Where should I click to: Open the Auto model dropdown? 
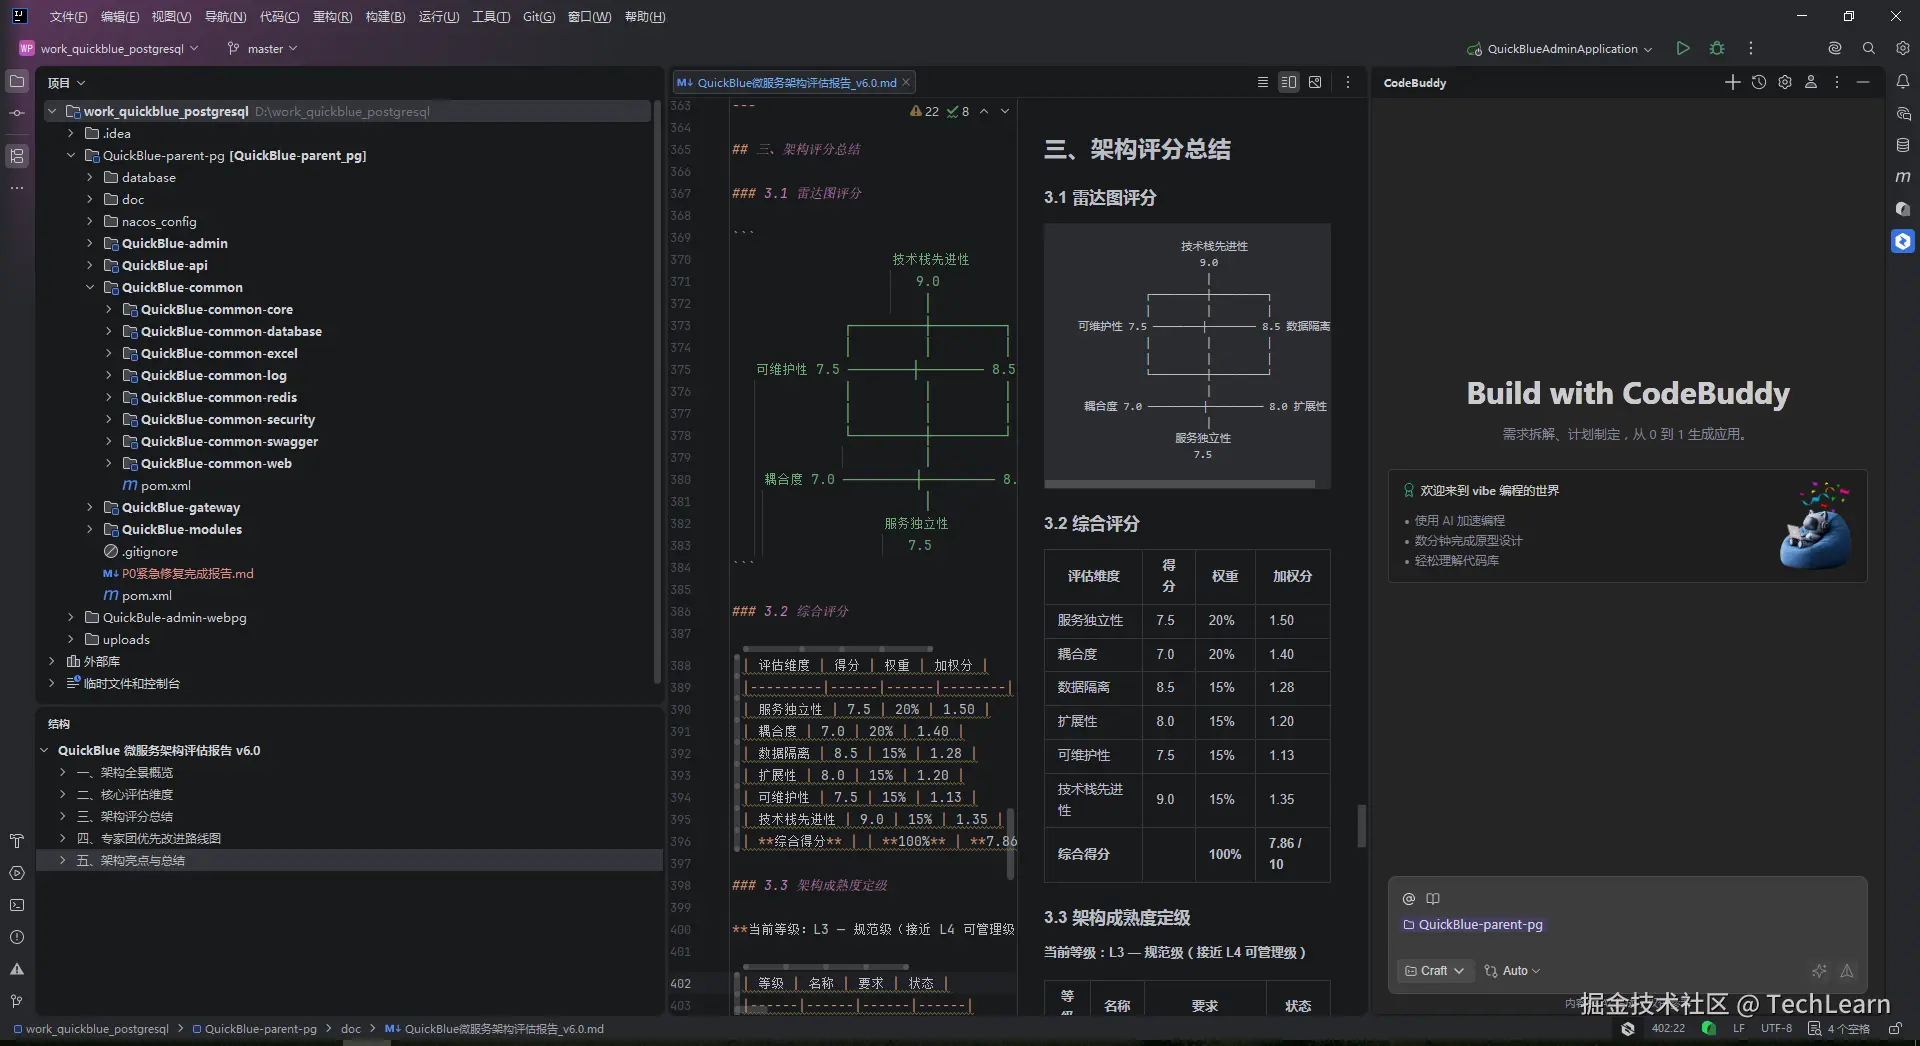(1512, 971)
